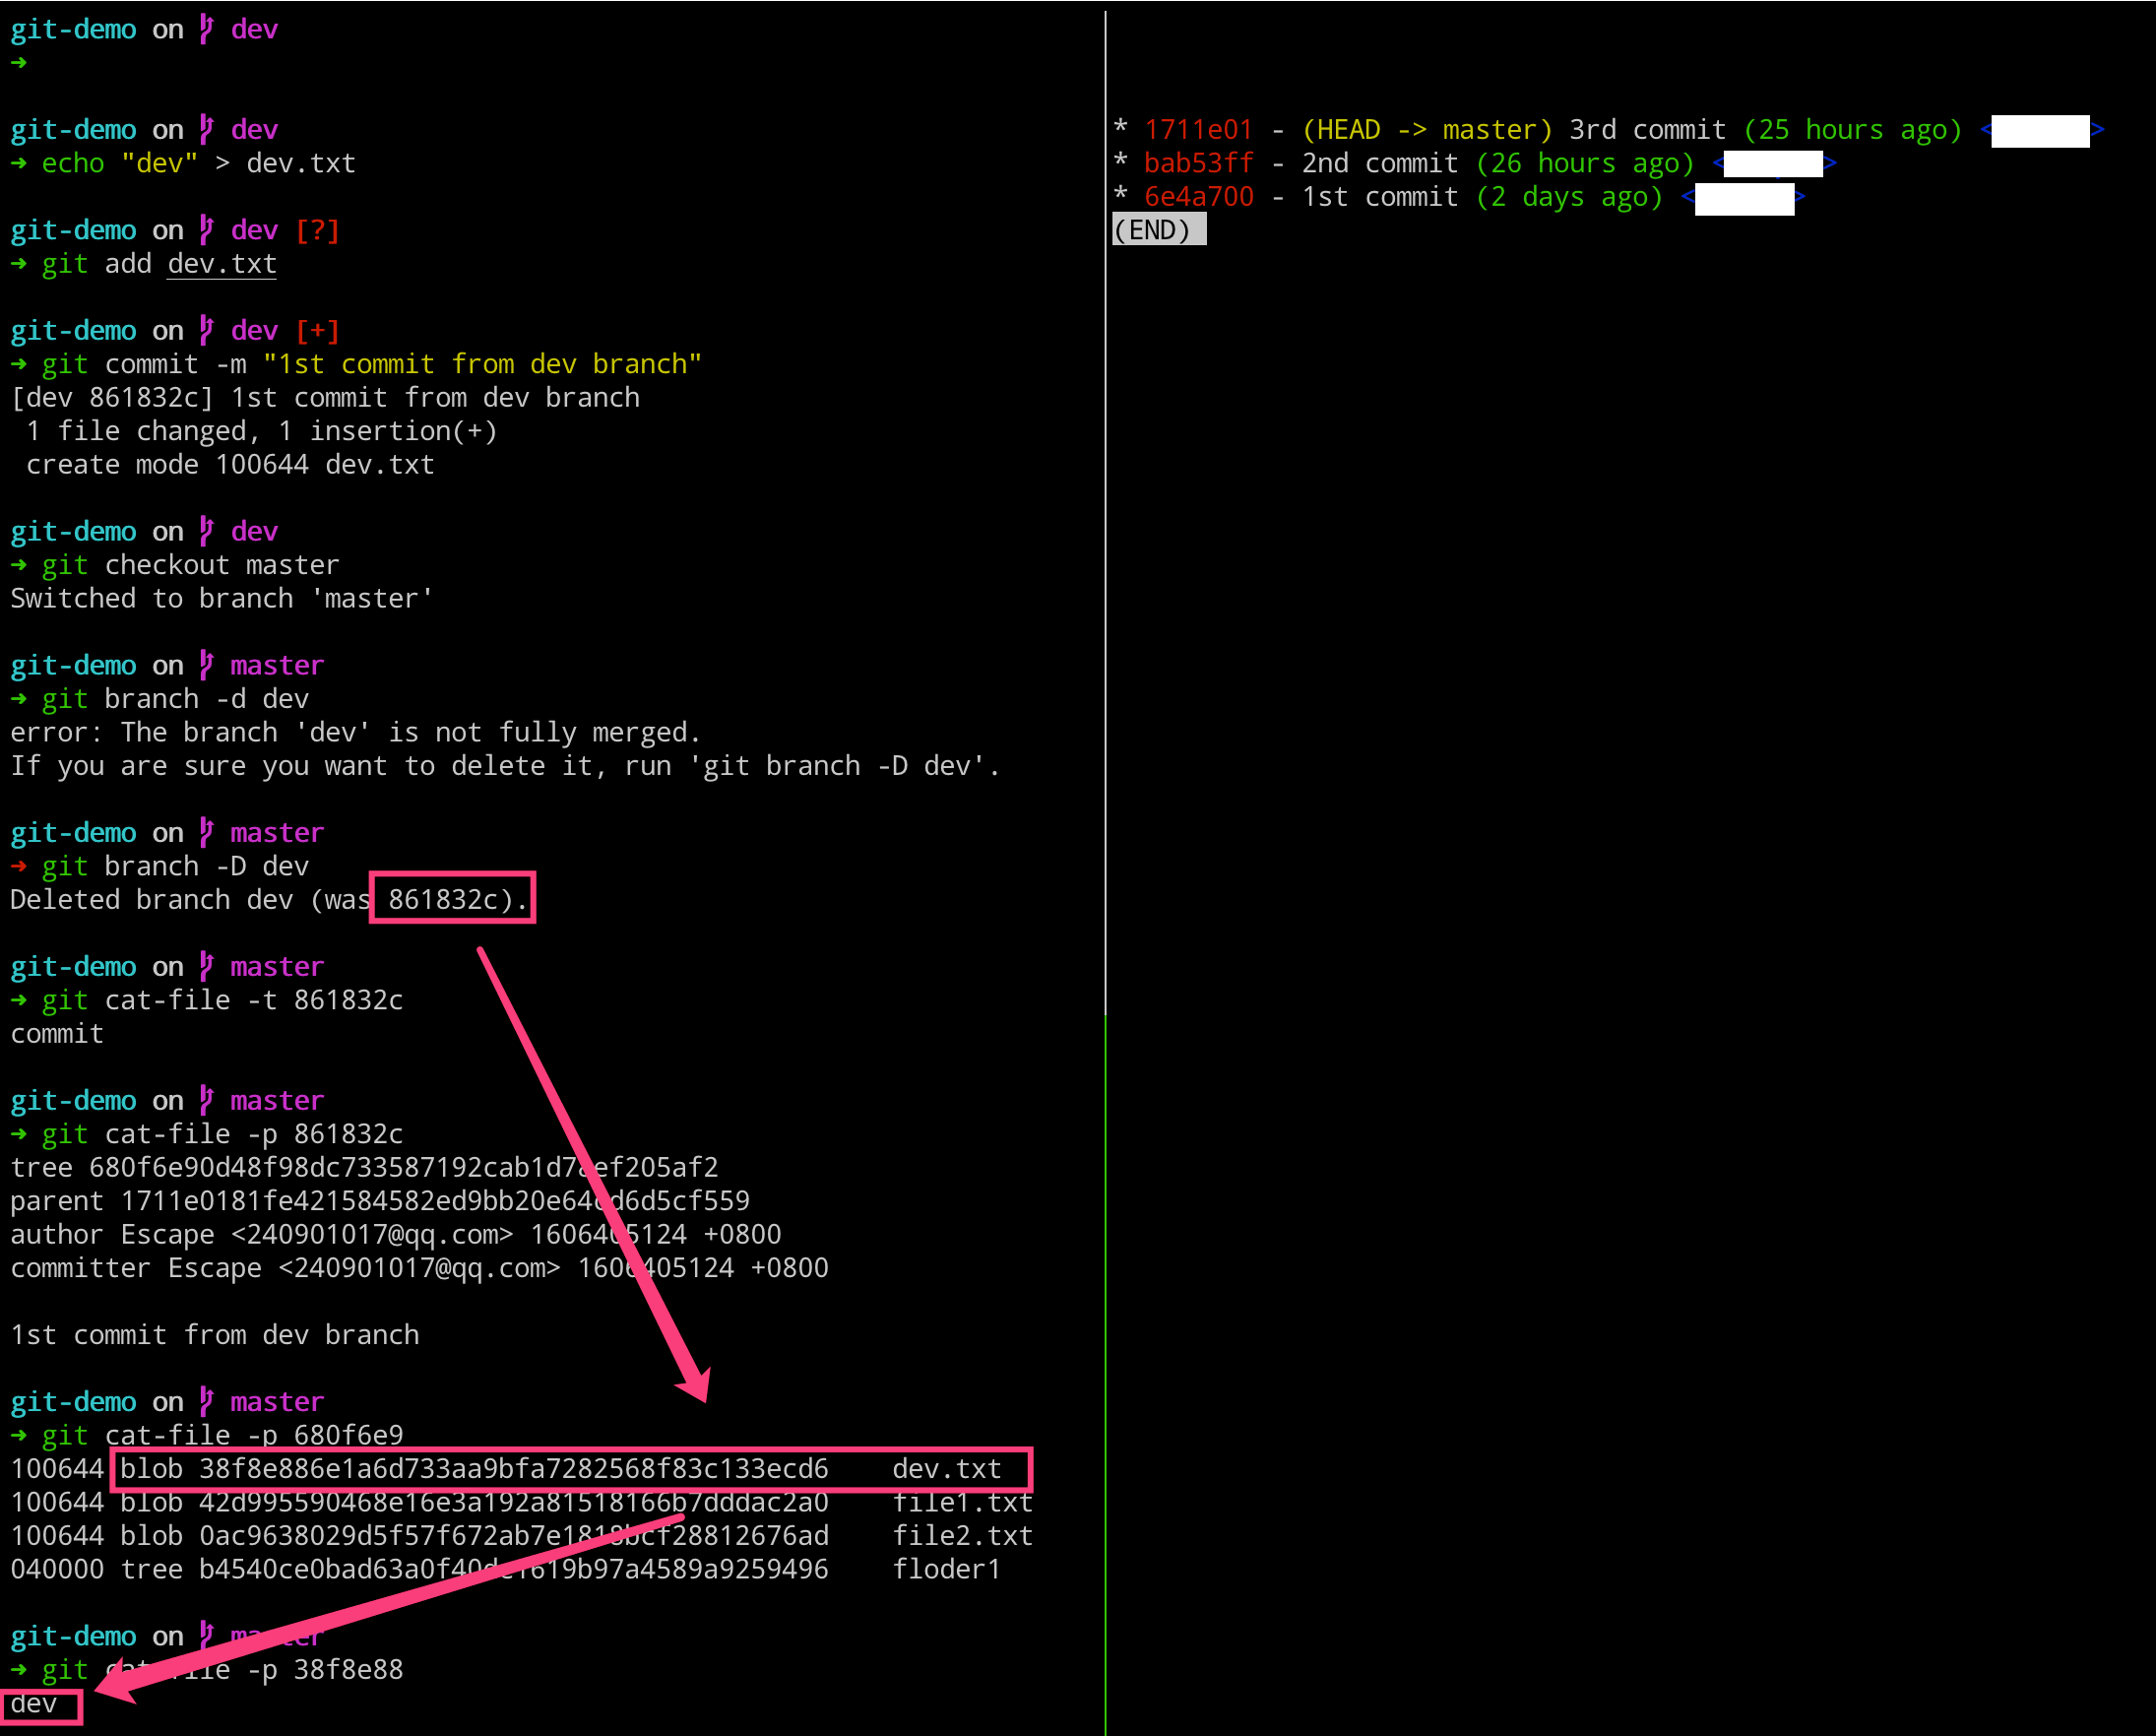Click commit hash 6e4a700 in log pane

1198,197
